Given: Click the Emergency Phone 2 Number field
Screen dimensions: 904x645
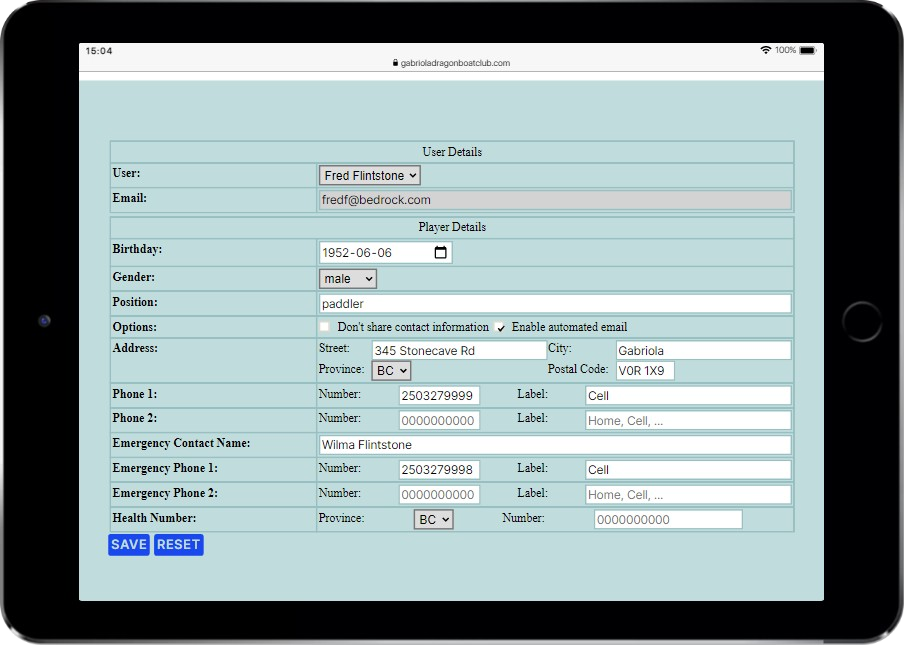Looking at the screenshot, I should tap(439, 495).
